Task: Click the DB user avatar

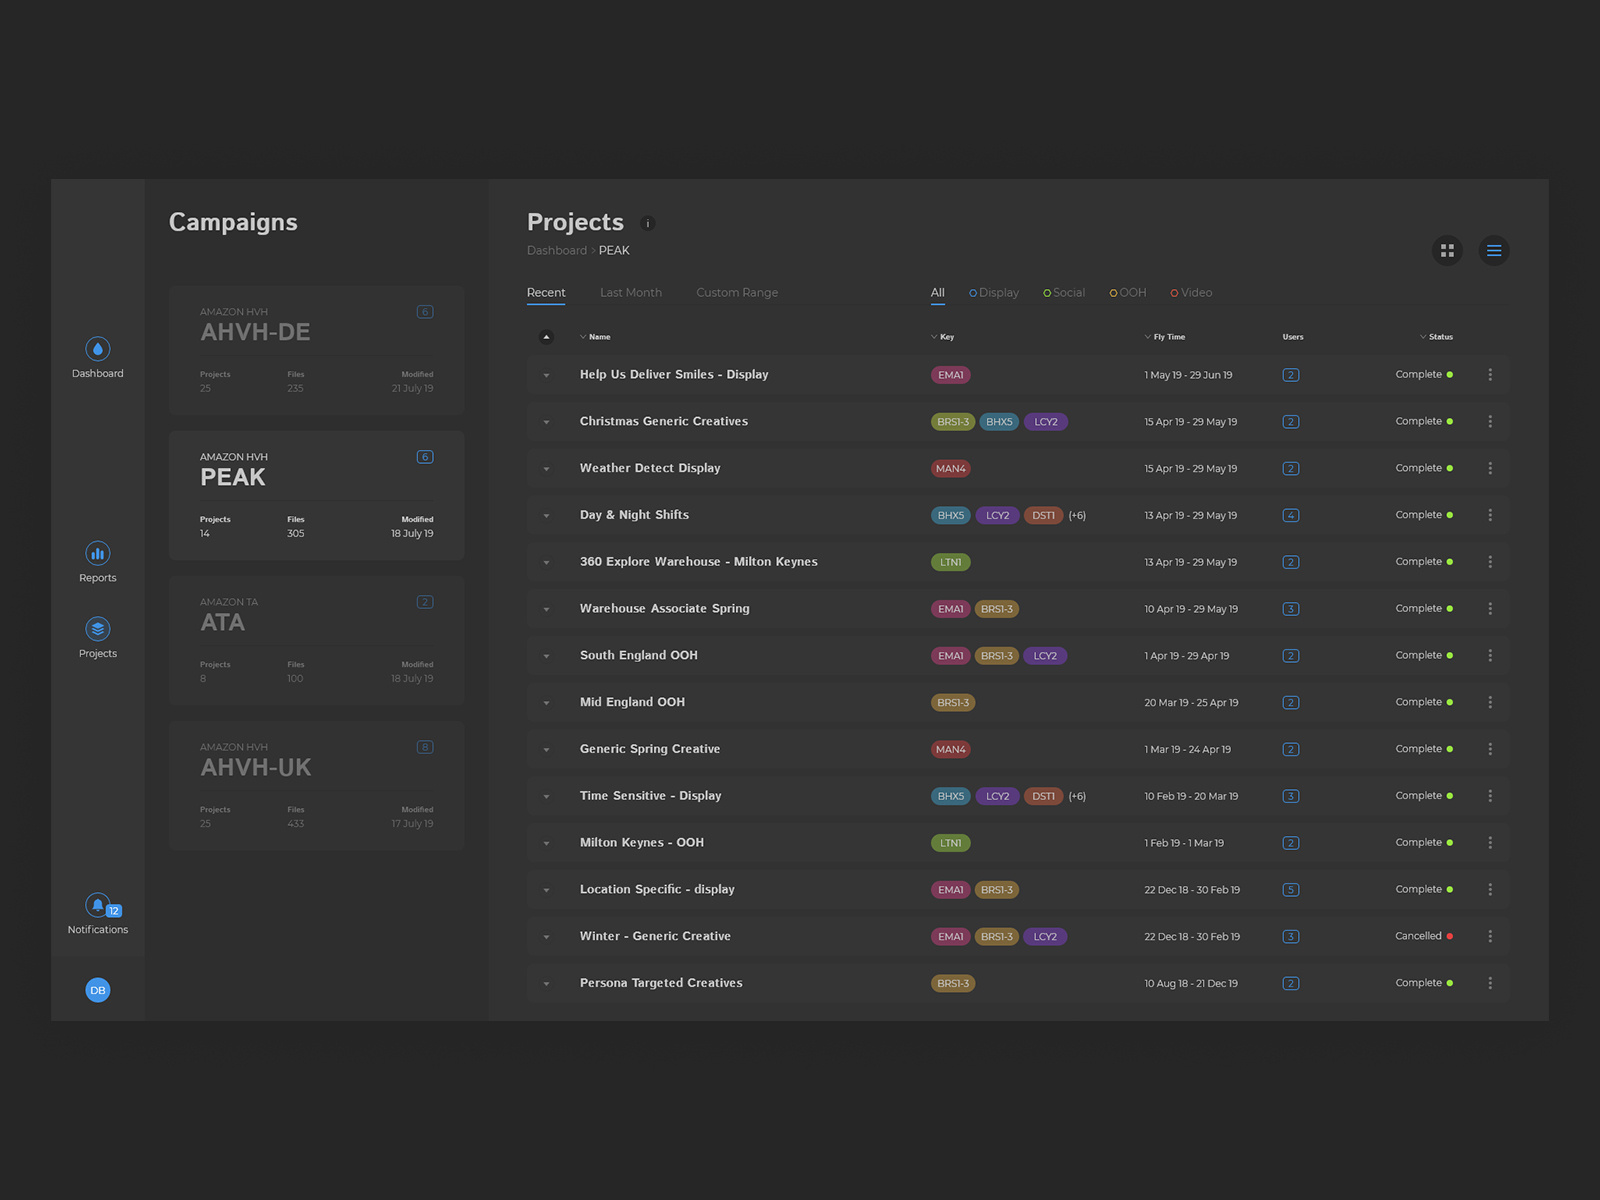Action: point(97,990)
